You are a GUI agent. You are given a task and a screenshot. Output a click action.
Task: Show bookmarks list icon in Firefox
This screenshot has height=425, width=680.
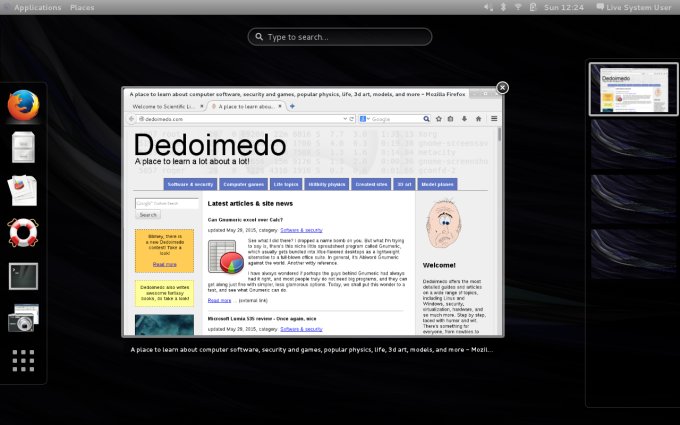[x=451, y=119]
